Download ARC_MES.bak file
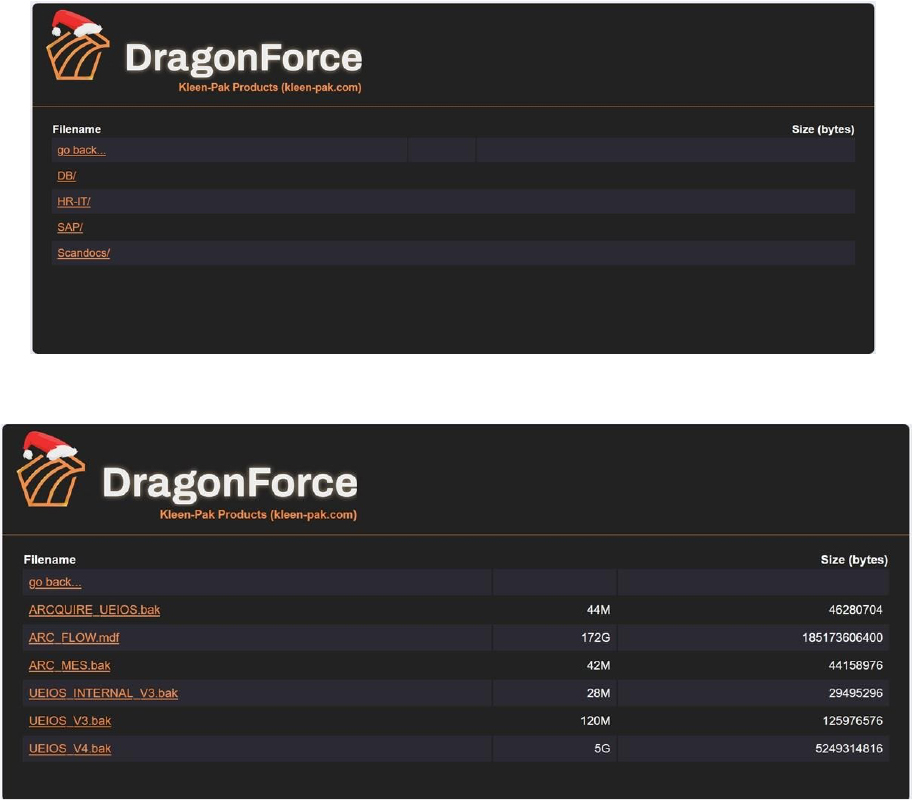Image resolution: width=913 pixels, height=800 pixels. pyautogui.click(x=69, y=666)
